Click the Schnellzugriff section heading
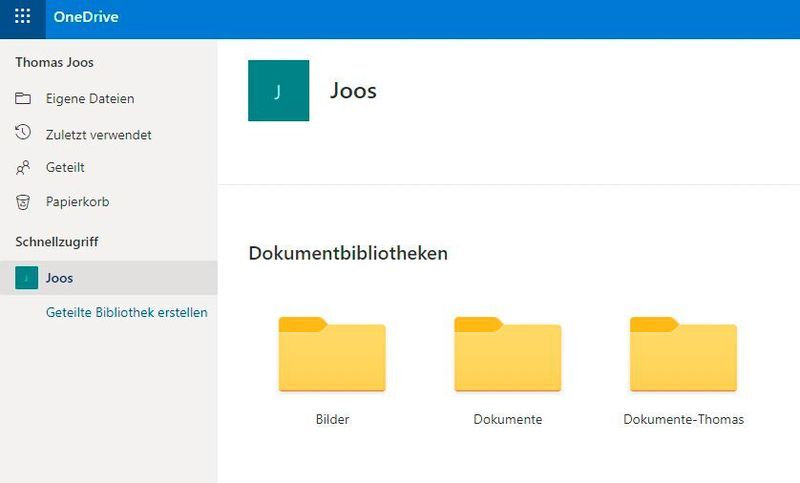The height and width of the screenshot is (483, 800). coord(57,242)
